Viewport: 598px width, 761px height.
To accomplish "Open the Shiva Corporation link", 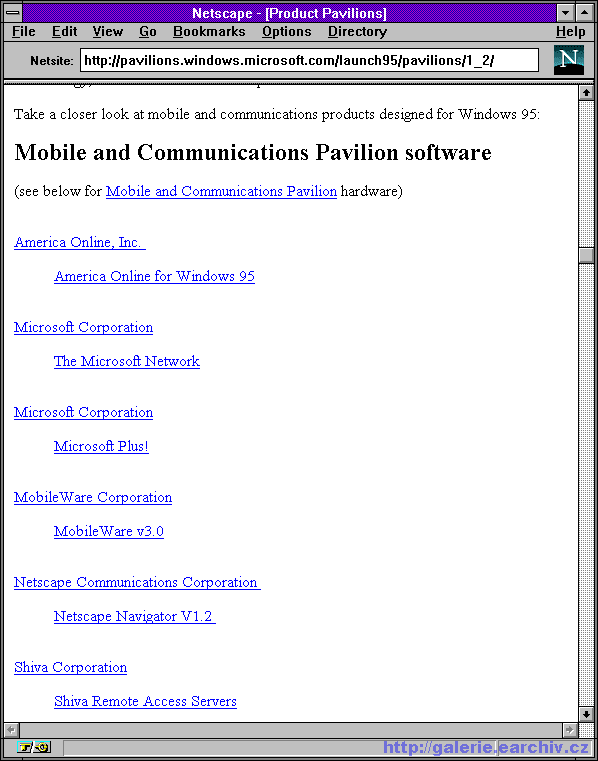I will pyautogui.click(x=70, y=667).
